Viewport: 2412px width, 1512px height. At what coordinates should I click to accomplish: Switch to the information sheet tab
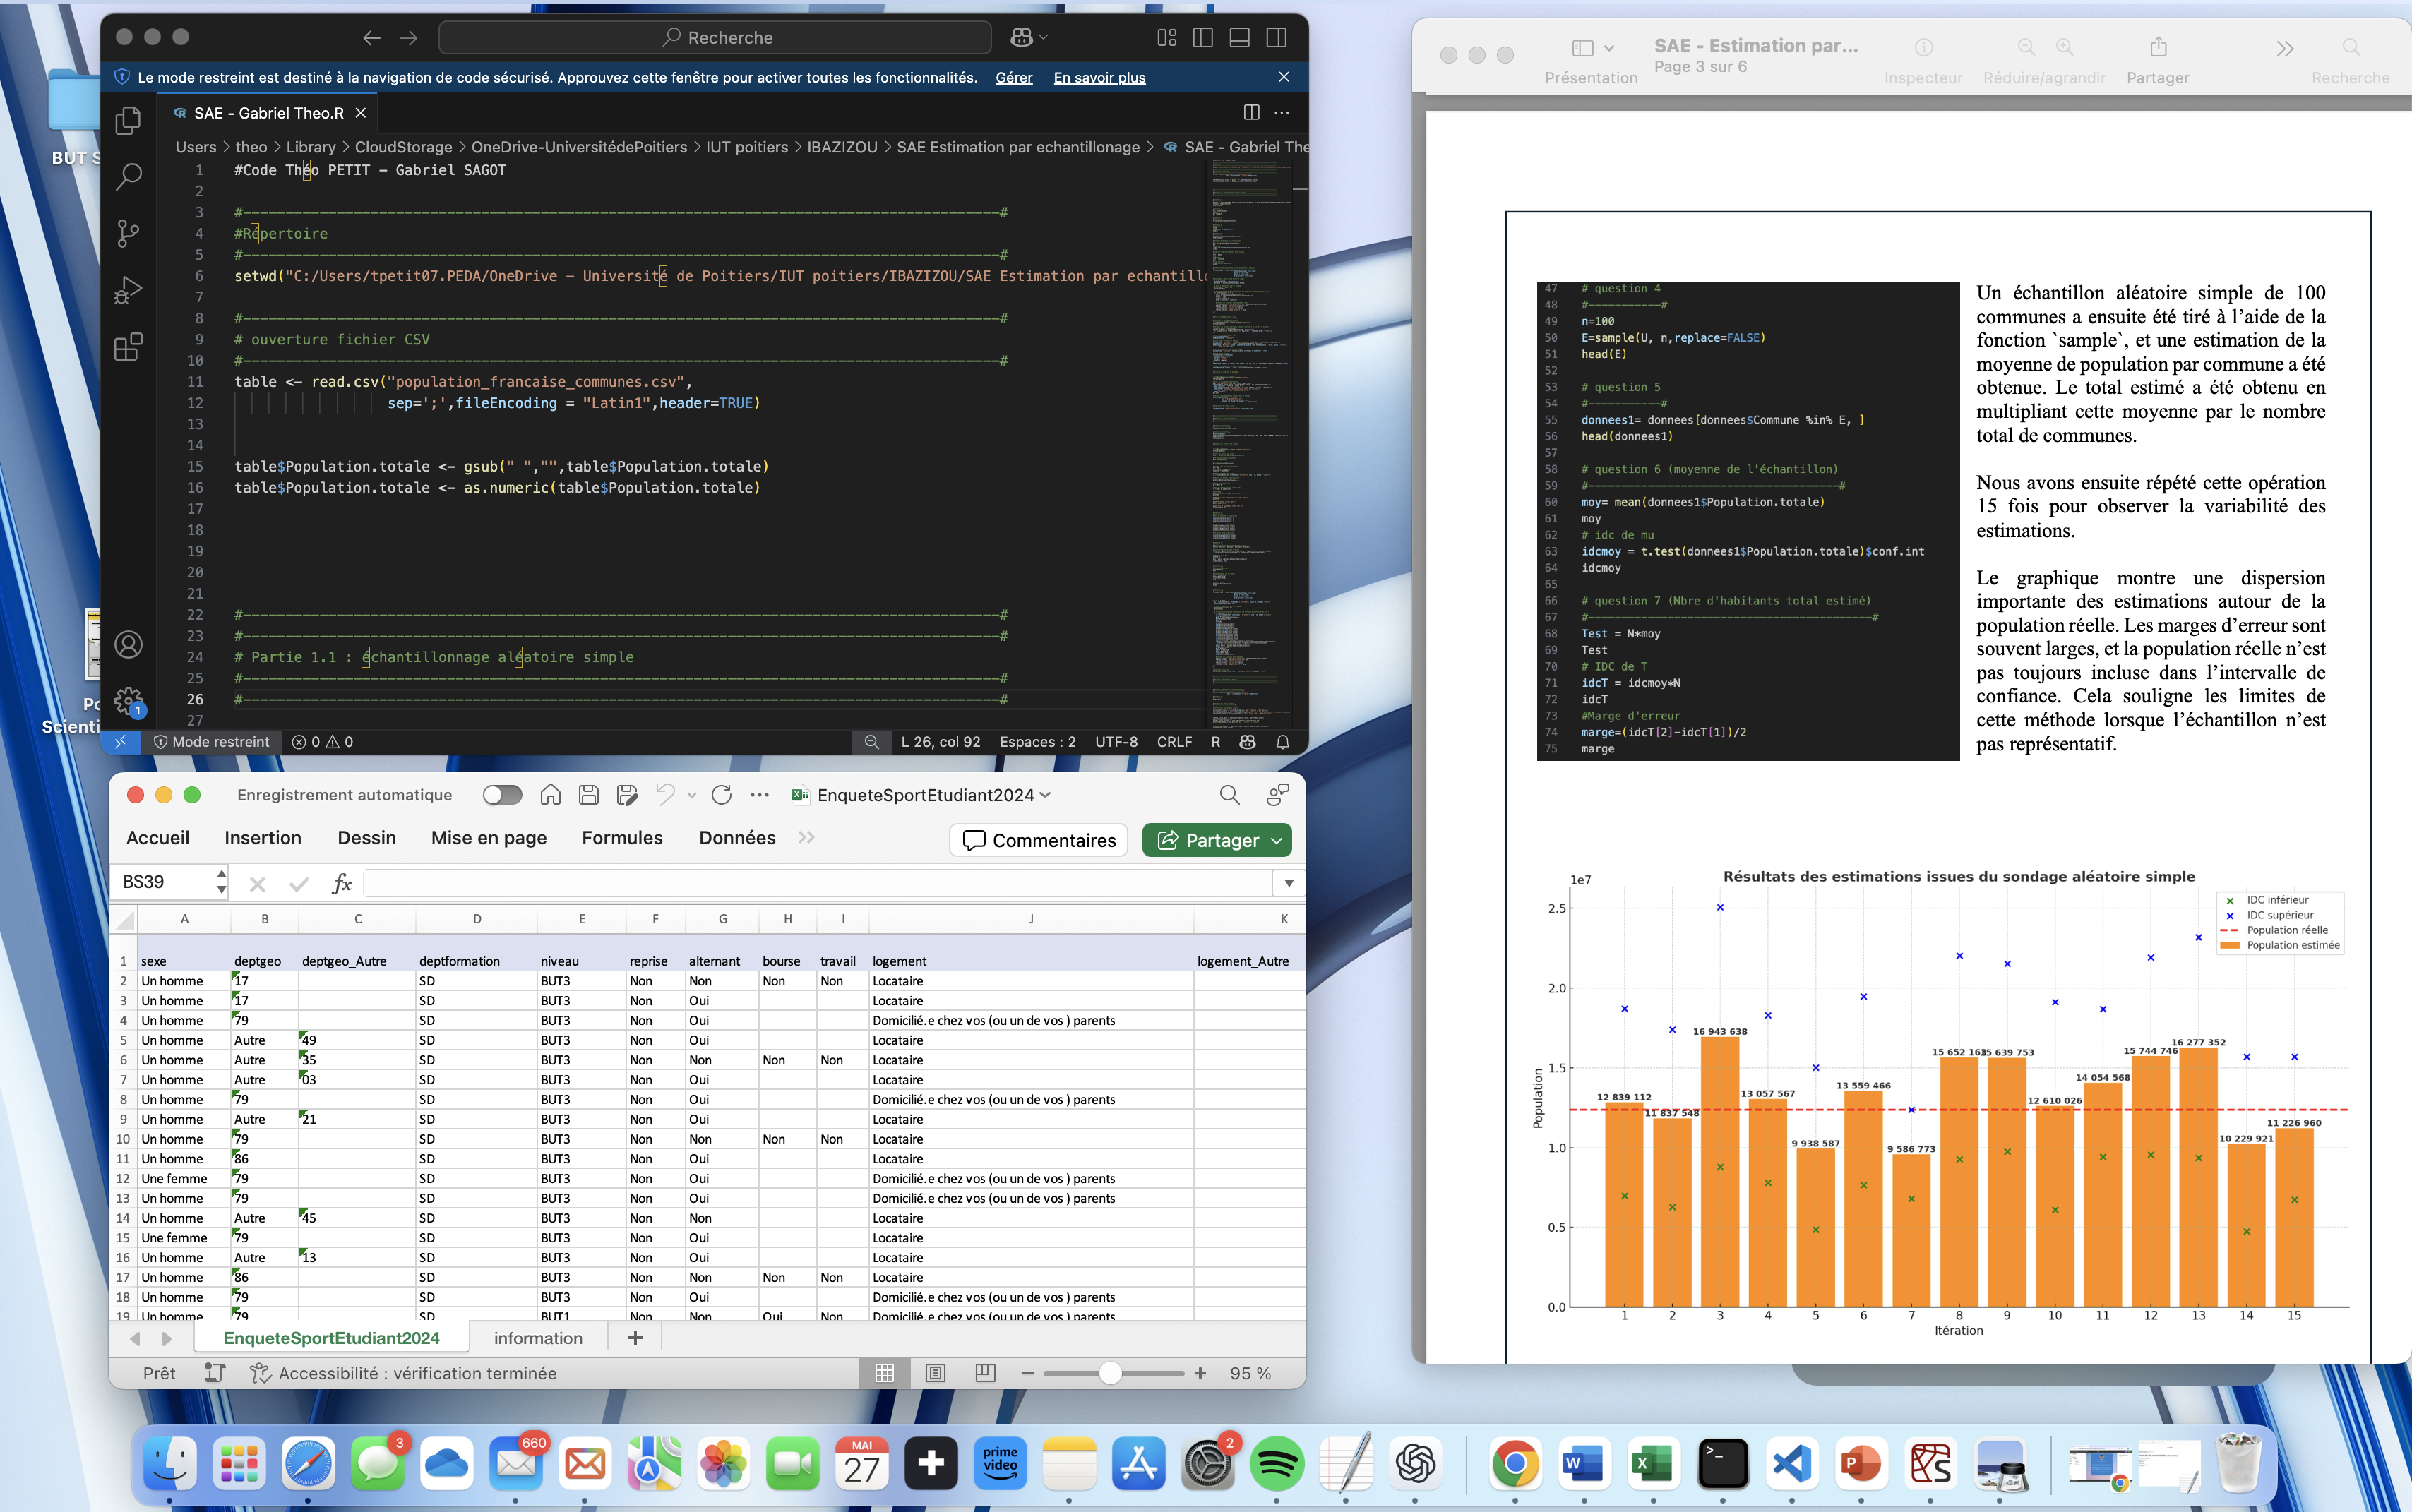click(x=538, y=1338)
